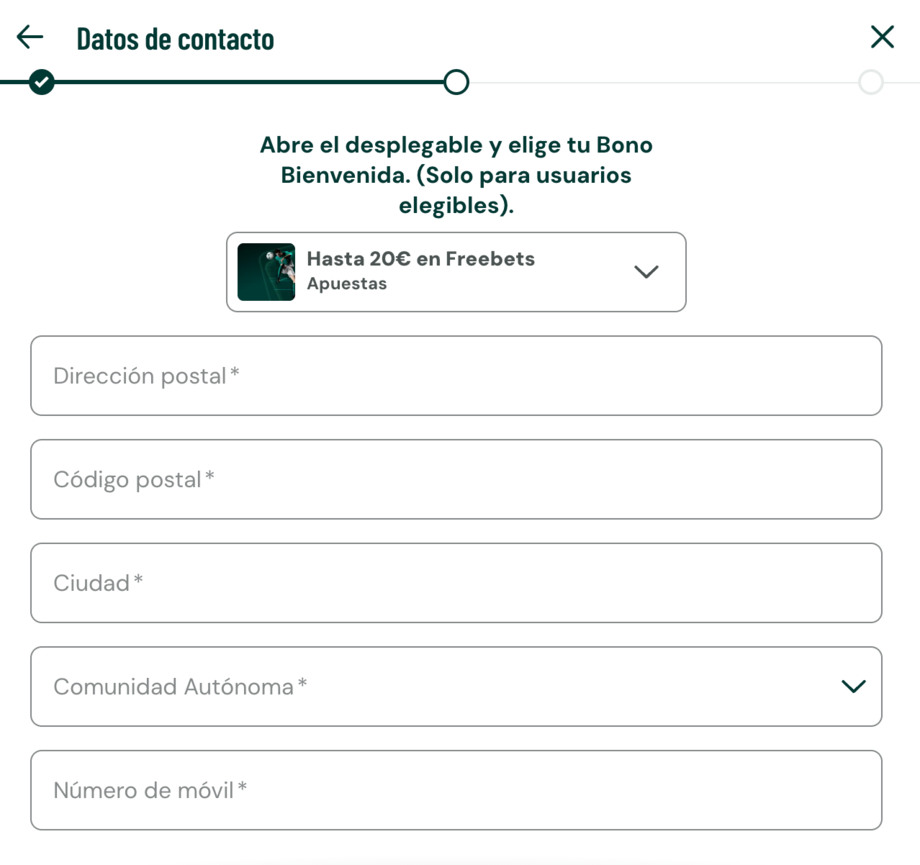The height and width of the screenshot is (865, 920).
Task: Click the chevron on the welcome bonus selector
Action: [x=646, y=271]
